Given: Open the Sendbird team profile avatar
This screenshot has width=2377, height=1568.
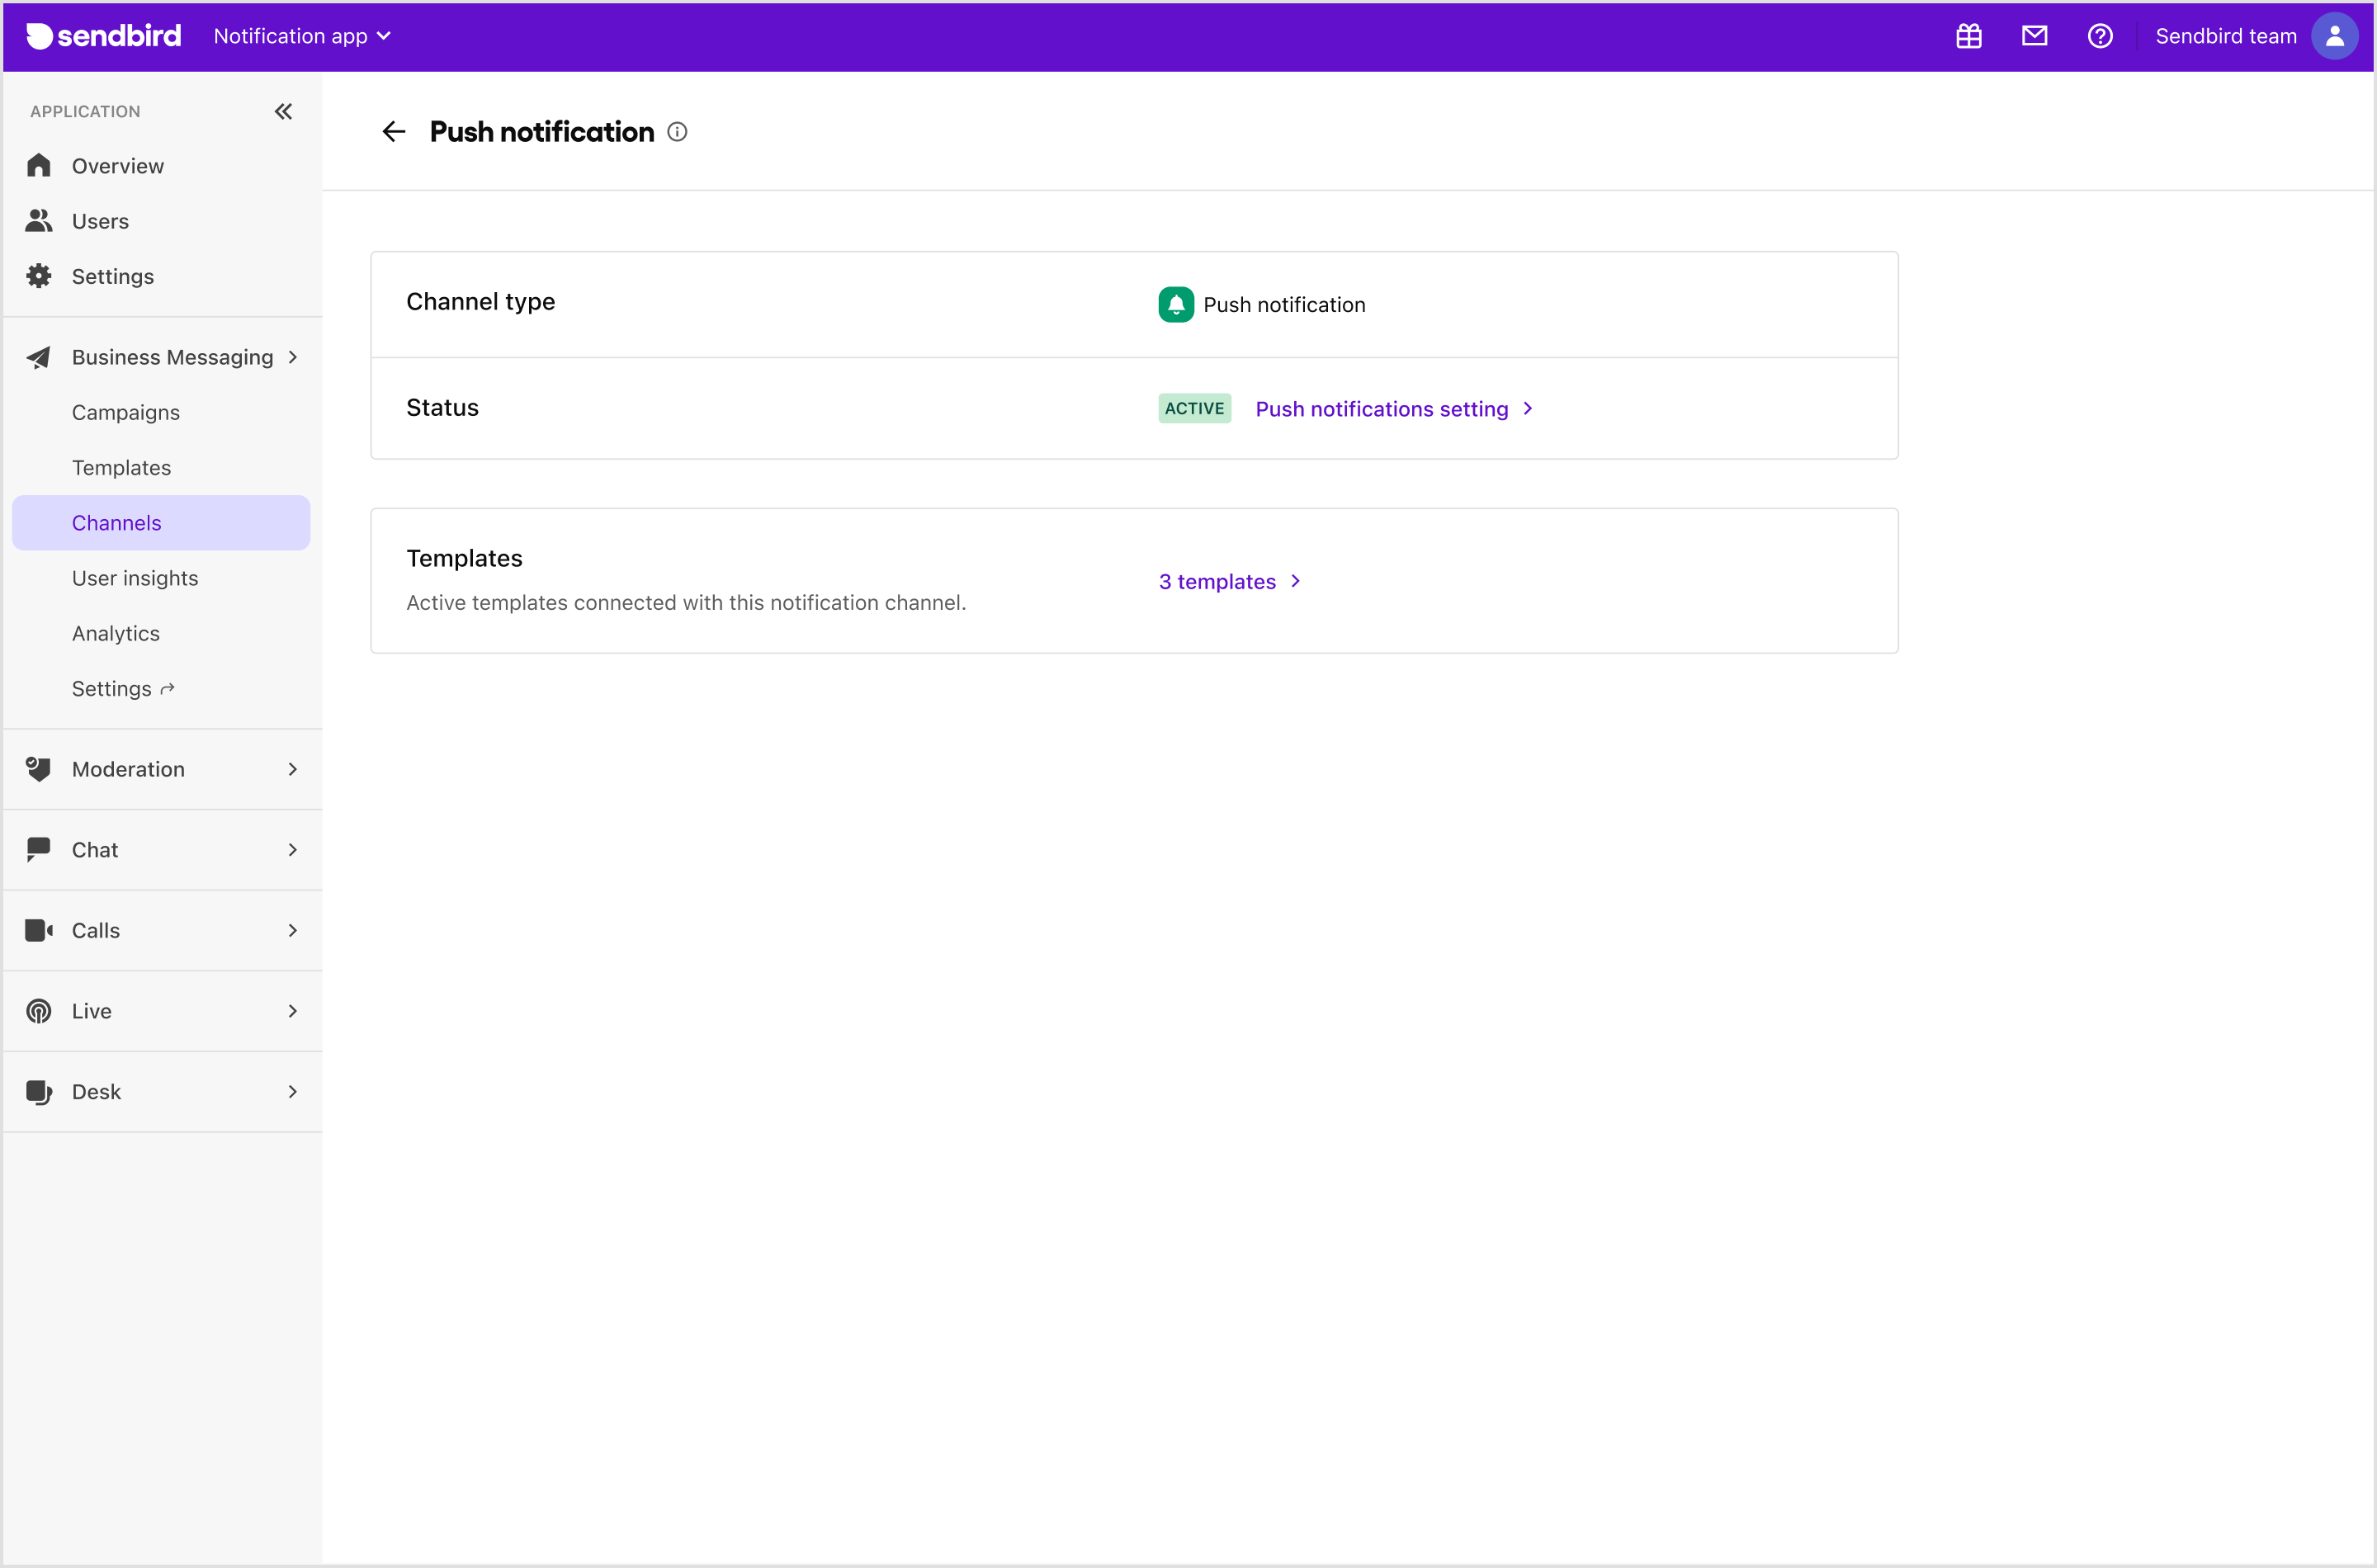Looking at the screenshot, I should tap(2334, 36).
